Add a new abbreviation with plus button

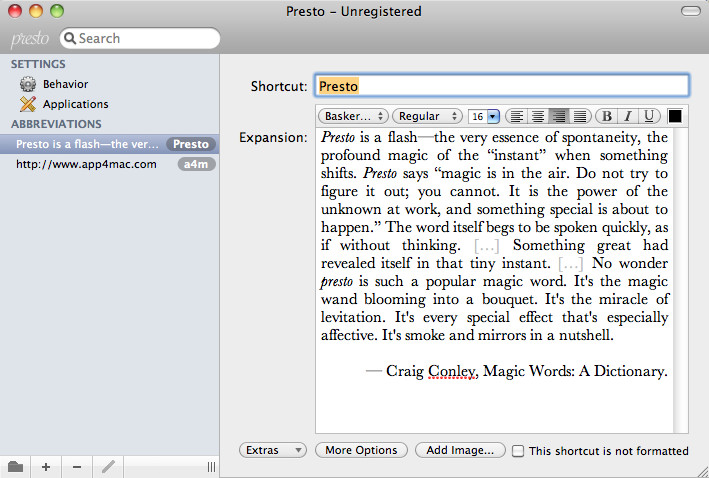46,467
